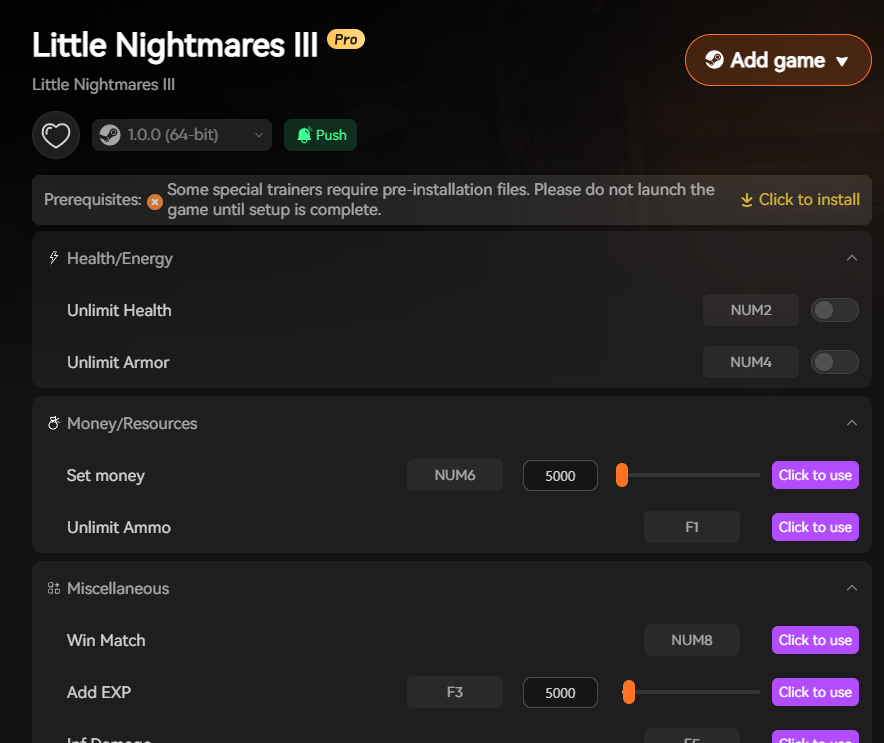Click the Set money value field 5000

coord(560,476)
